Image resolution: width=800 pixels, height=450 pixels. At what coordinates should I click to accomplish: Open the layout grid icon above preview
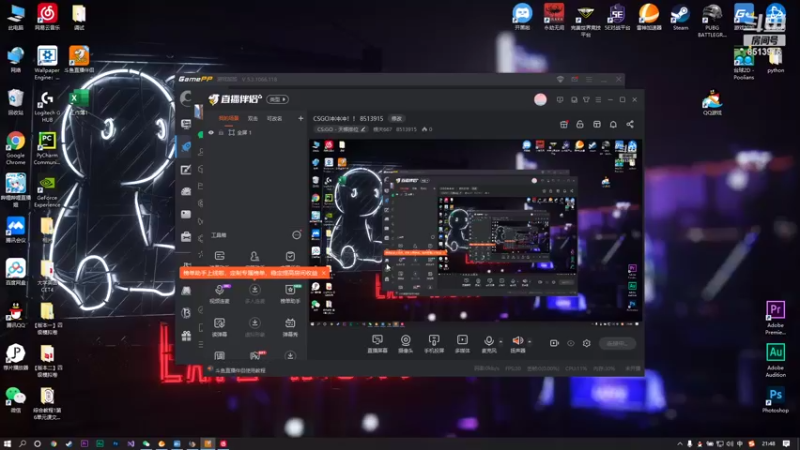(596, 124)
